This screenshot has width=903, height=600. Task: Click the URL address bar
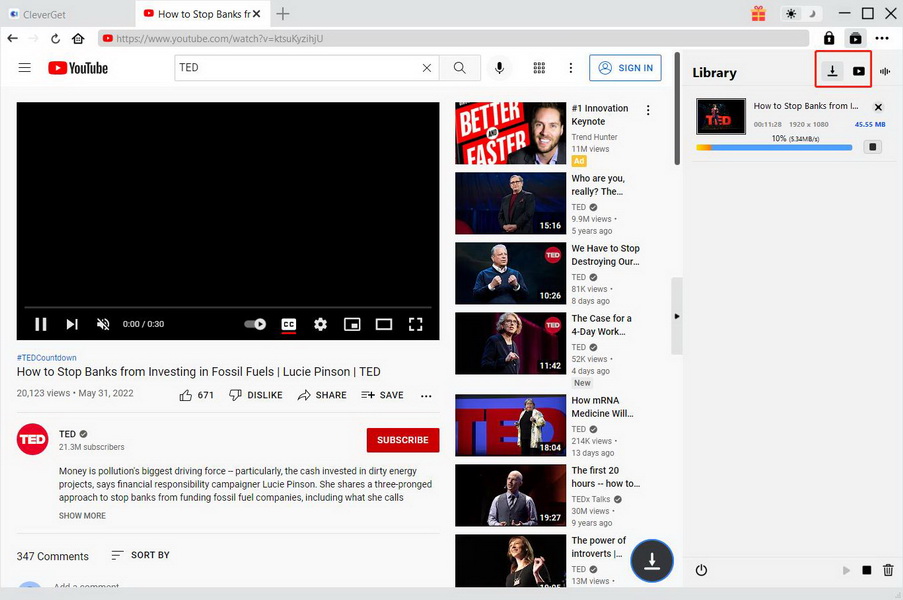[x=454, y=39]
